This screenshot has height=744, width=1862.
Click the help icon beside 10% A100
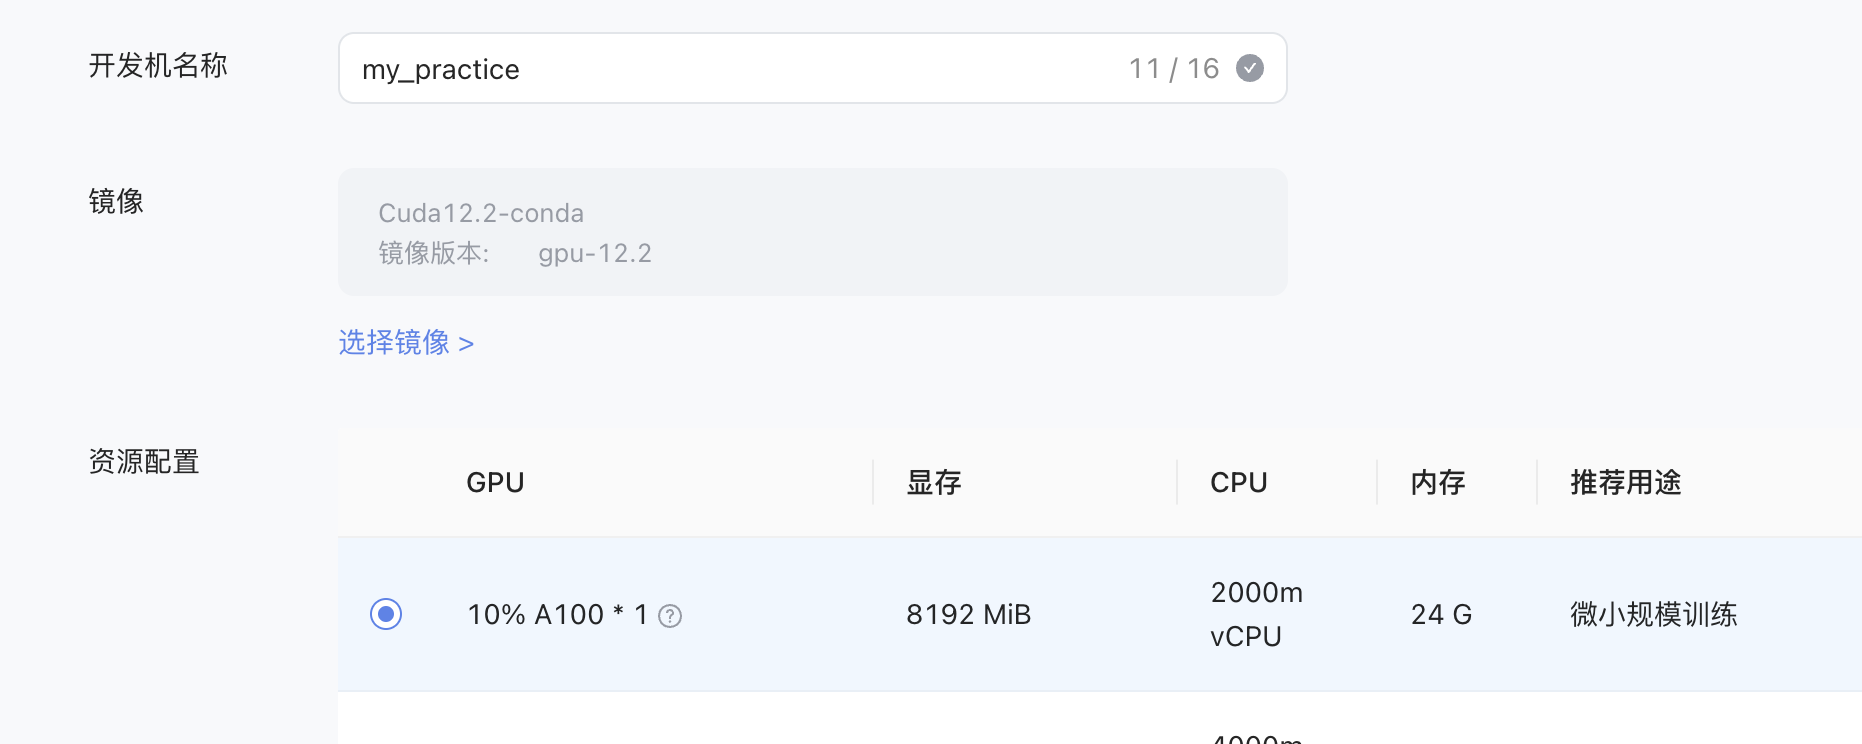(x=670, y=616)
